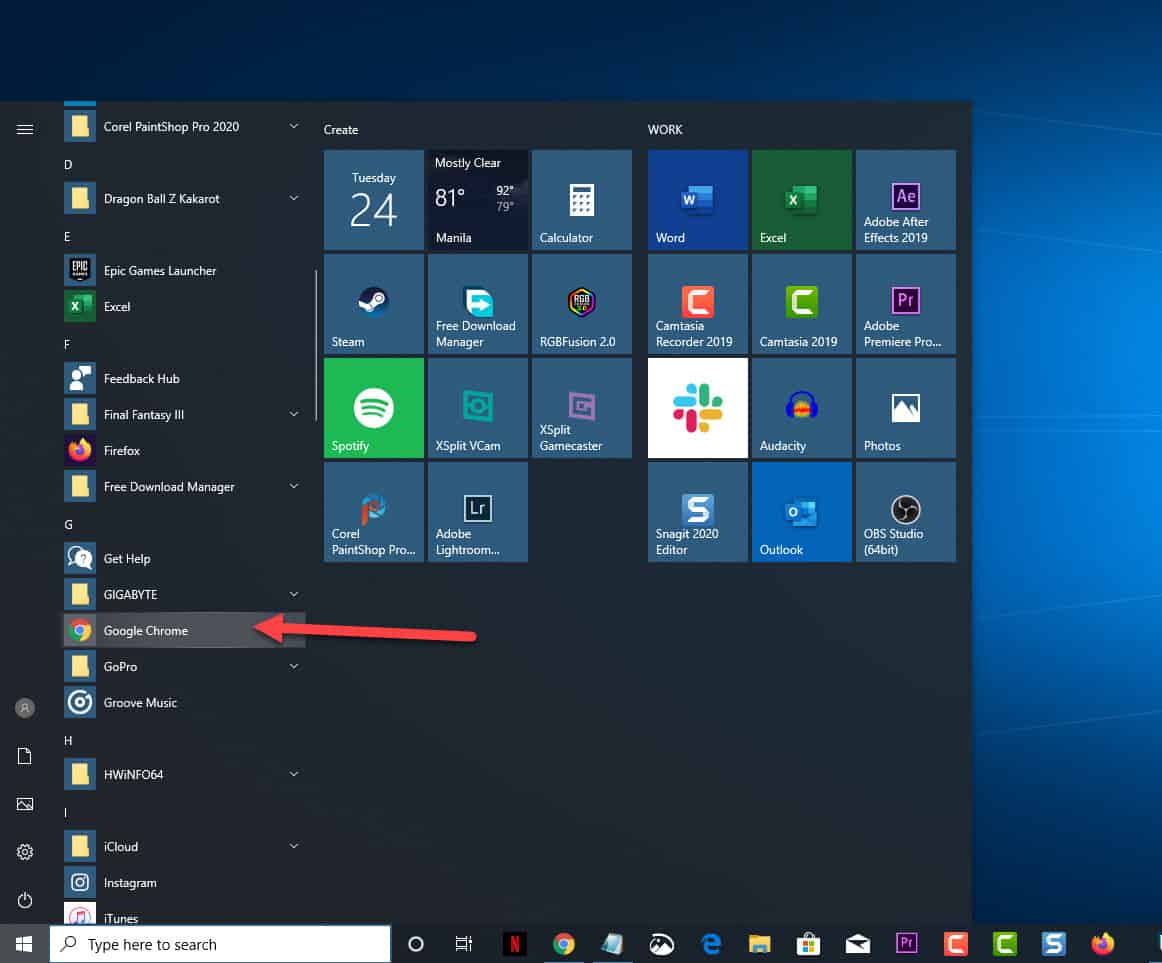Launch the Audacity tile
The height and width of the screenshot is (963, 1162).
[801, 408]
